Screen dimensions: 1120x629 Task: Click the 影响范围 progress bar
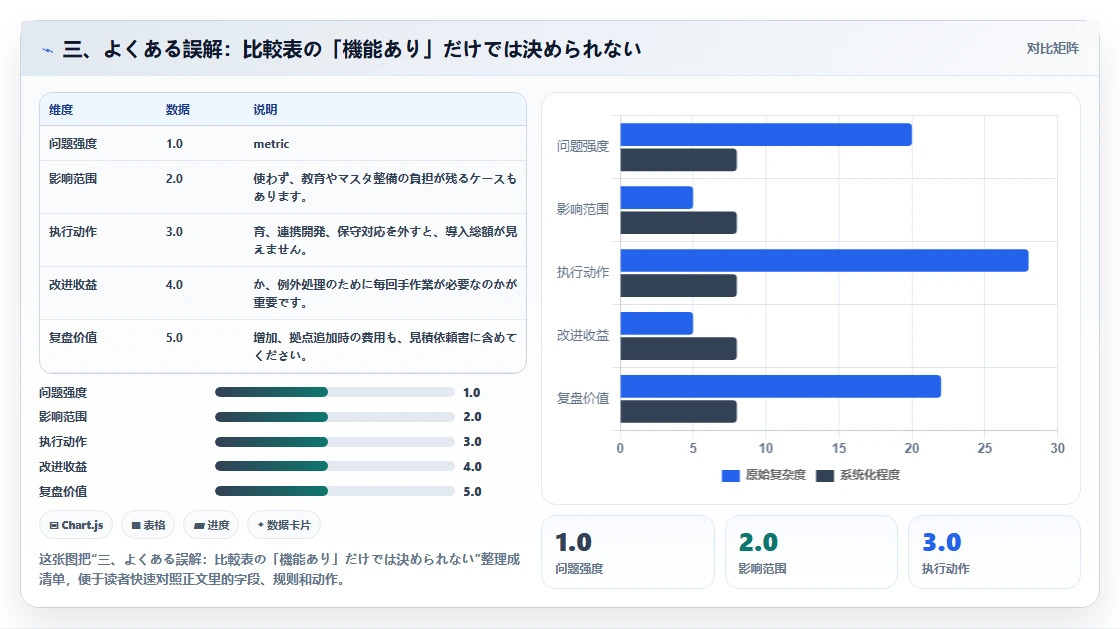(x=334, y=417)
